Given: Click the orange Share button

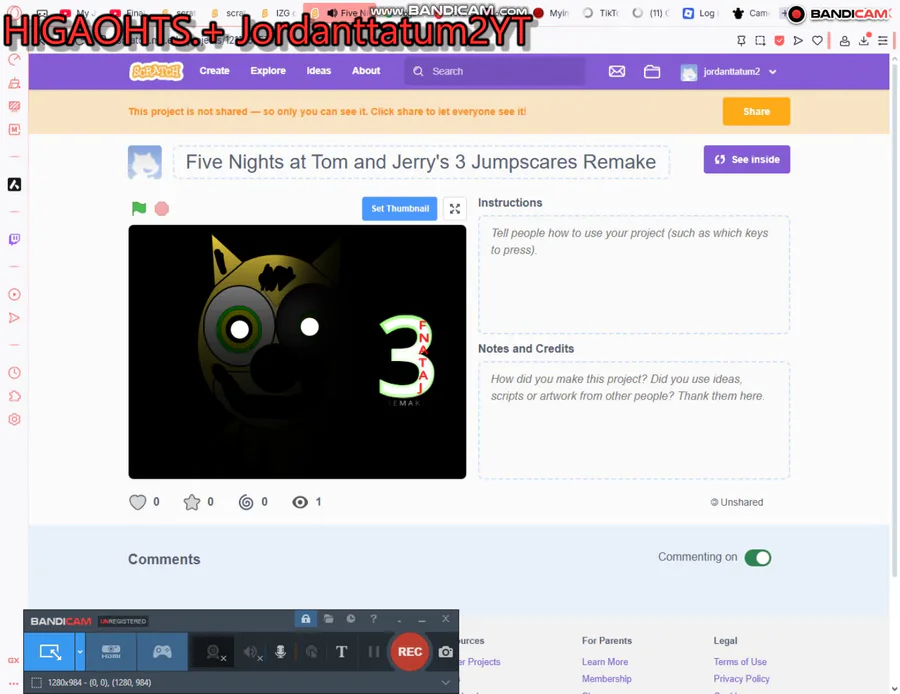Looking at the screenshot, I should pos(756,111).
